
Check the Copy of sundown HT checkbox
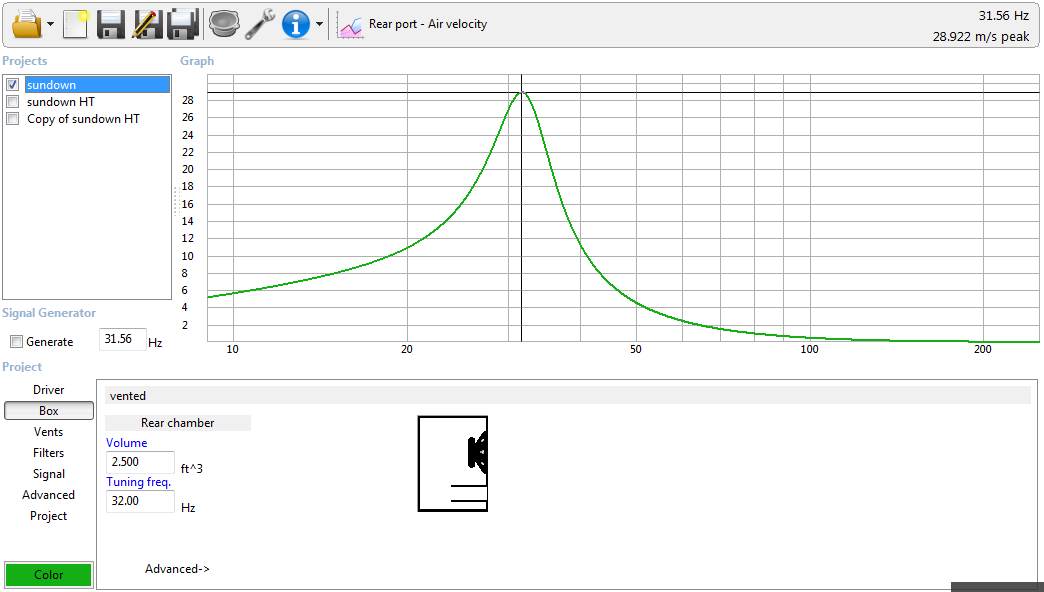tap(12, 119)
